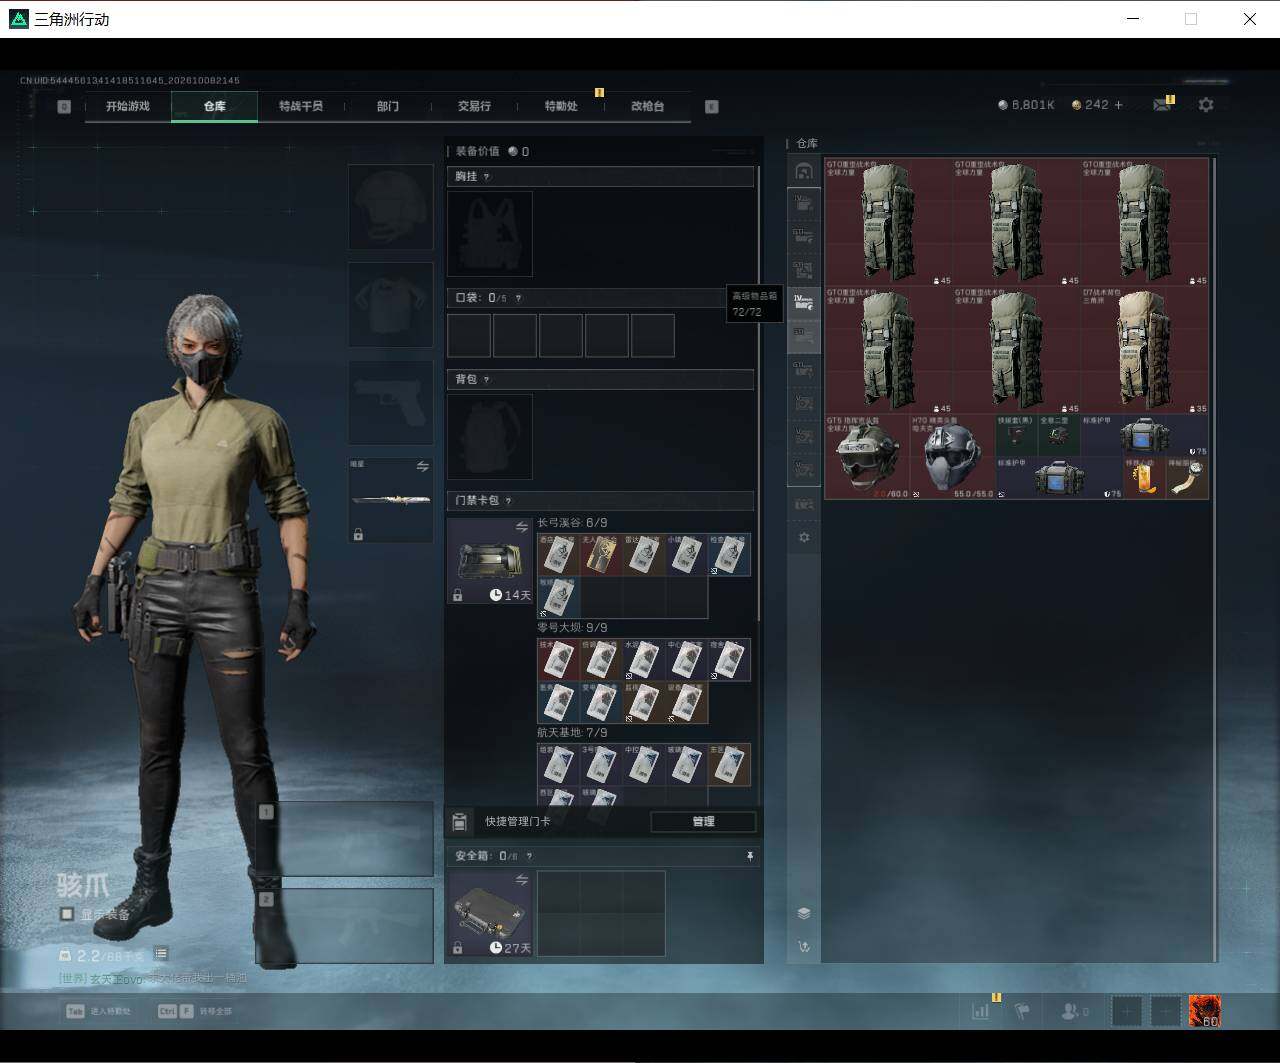The width and height of the screenshot is (1280, 1063).
Task: Open the settings gear in top bar
Action: (1206, 105)
